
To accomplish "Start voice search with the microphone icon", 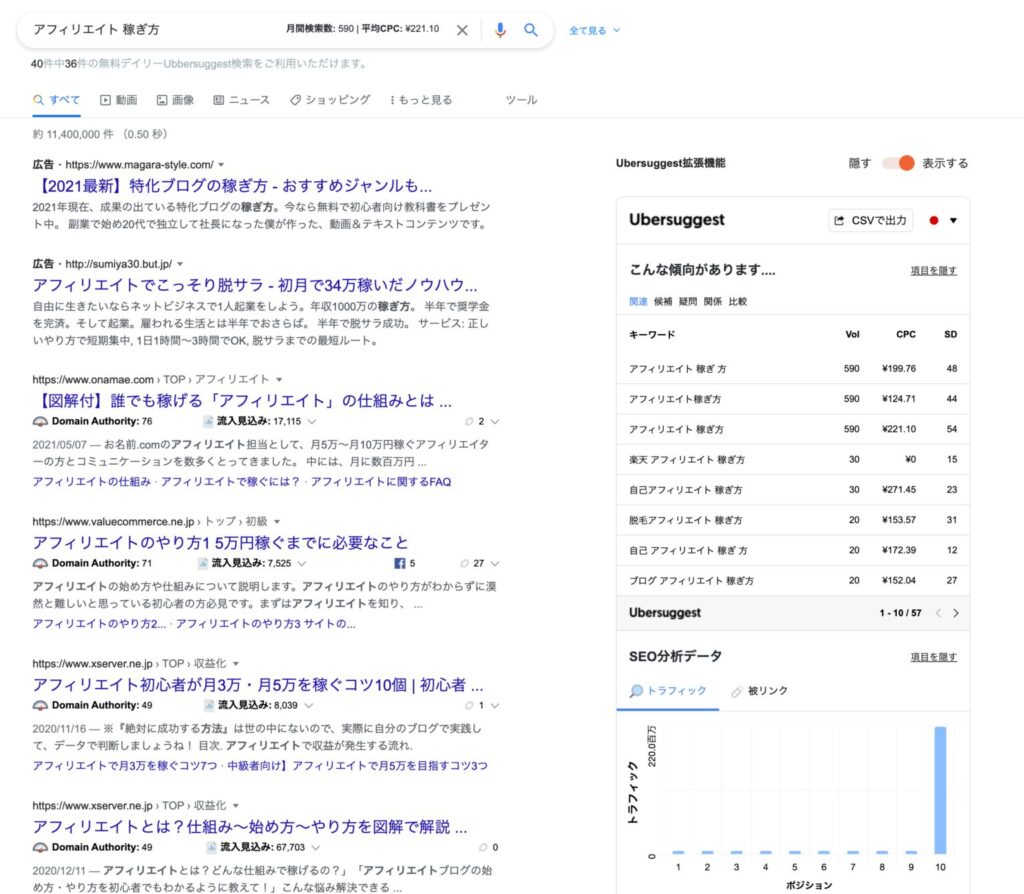I will (500, 30).
